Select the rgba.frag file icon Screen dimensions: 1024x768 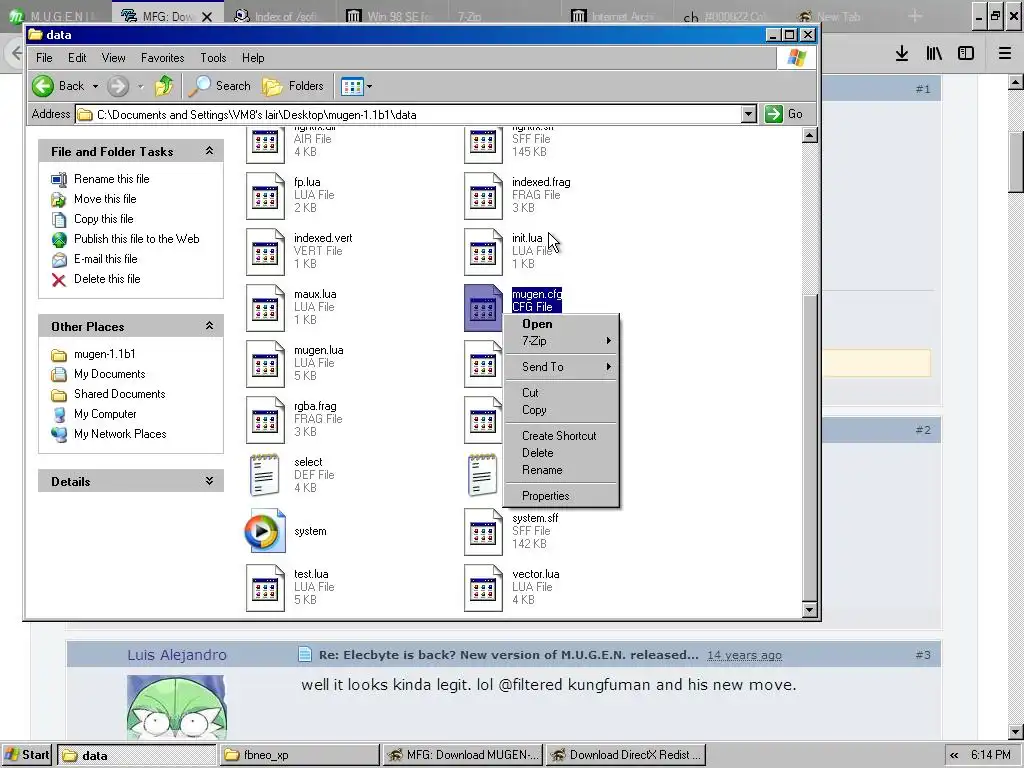(x=265, y=420)
